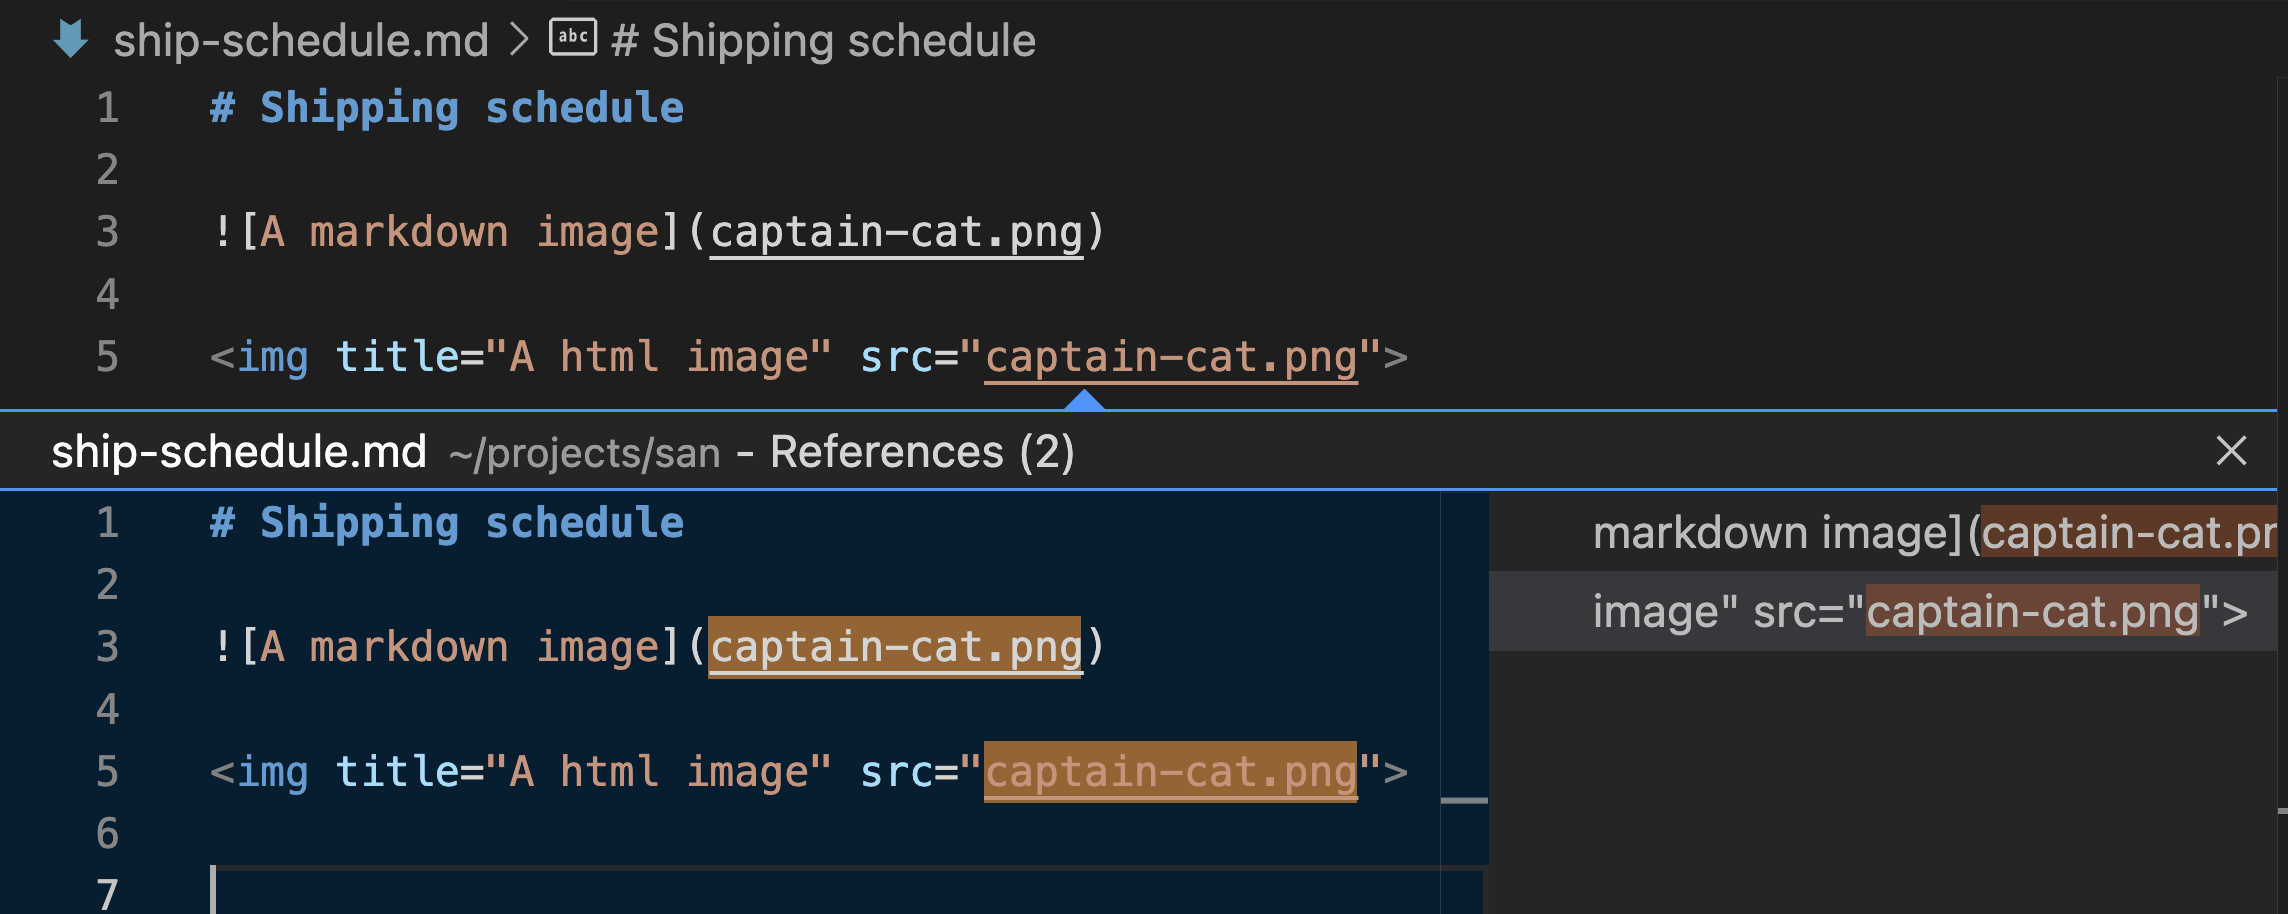The height and width of the screenshot is (914, 2288).
Task: Open the Shipping schedule breadcrumb entry
Action: click(822, 40)
